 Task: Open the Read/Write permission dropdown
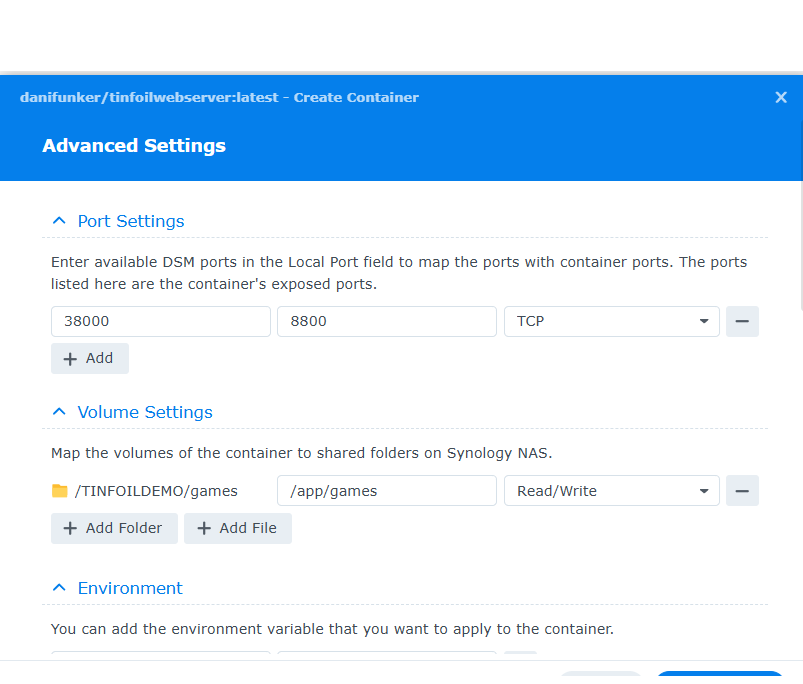pos(611,491)
